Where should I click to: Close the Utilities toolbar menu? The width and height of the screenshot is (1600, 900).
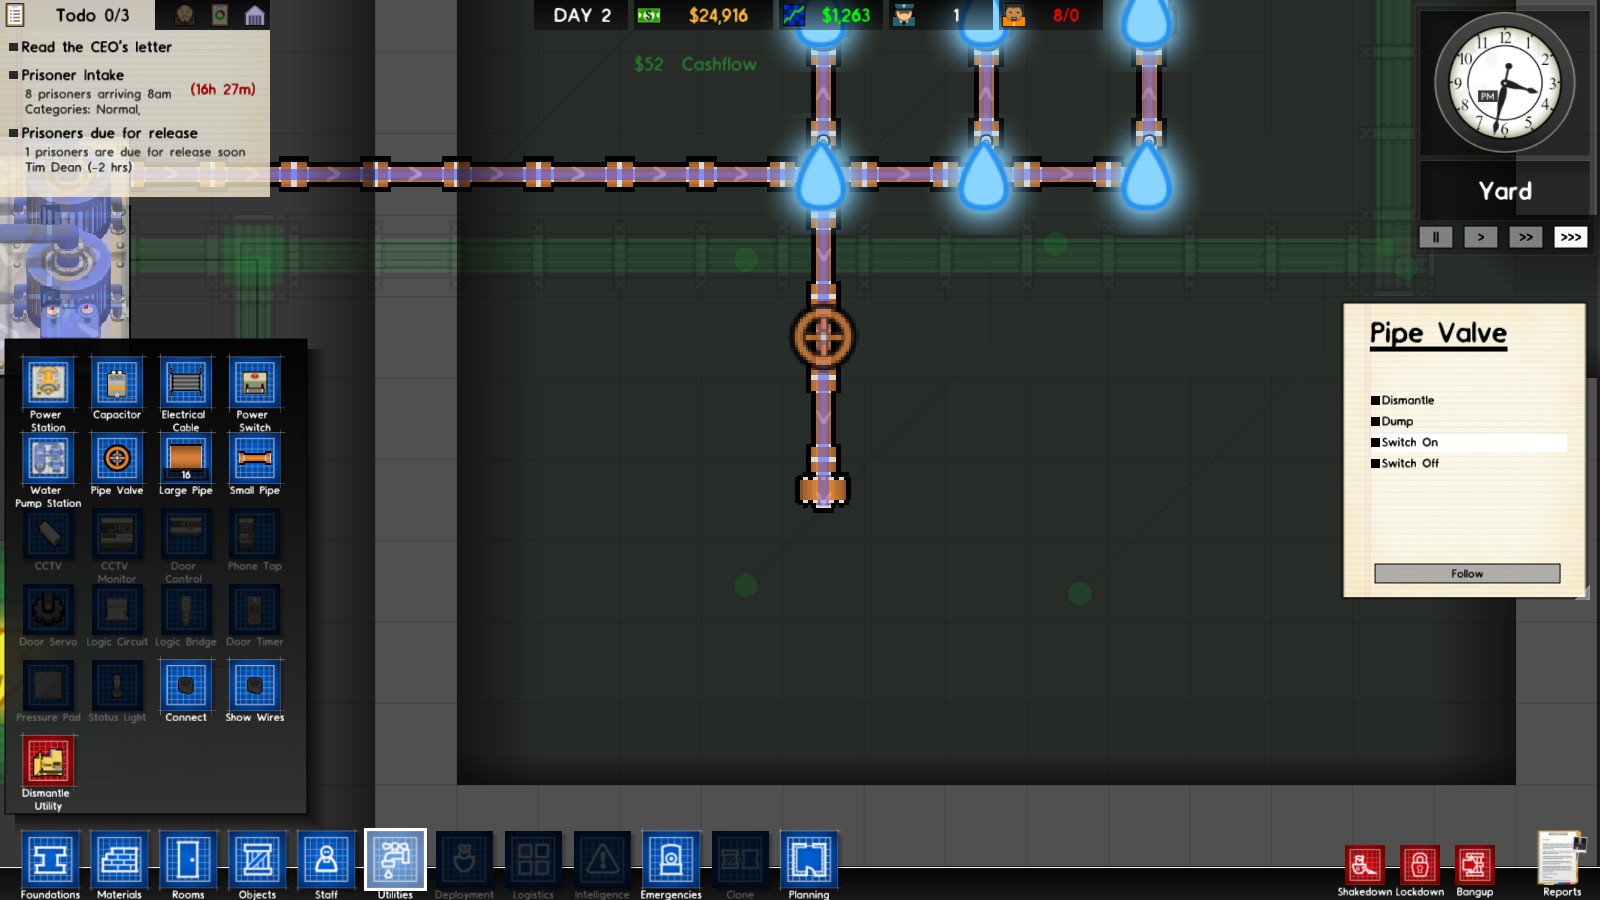click(x=395, y=859)
